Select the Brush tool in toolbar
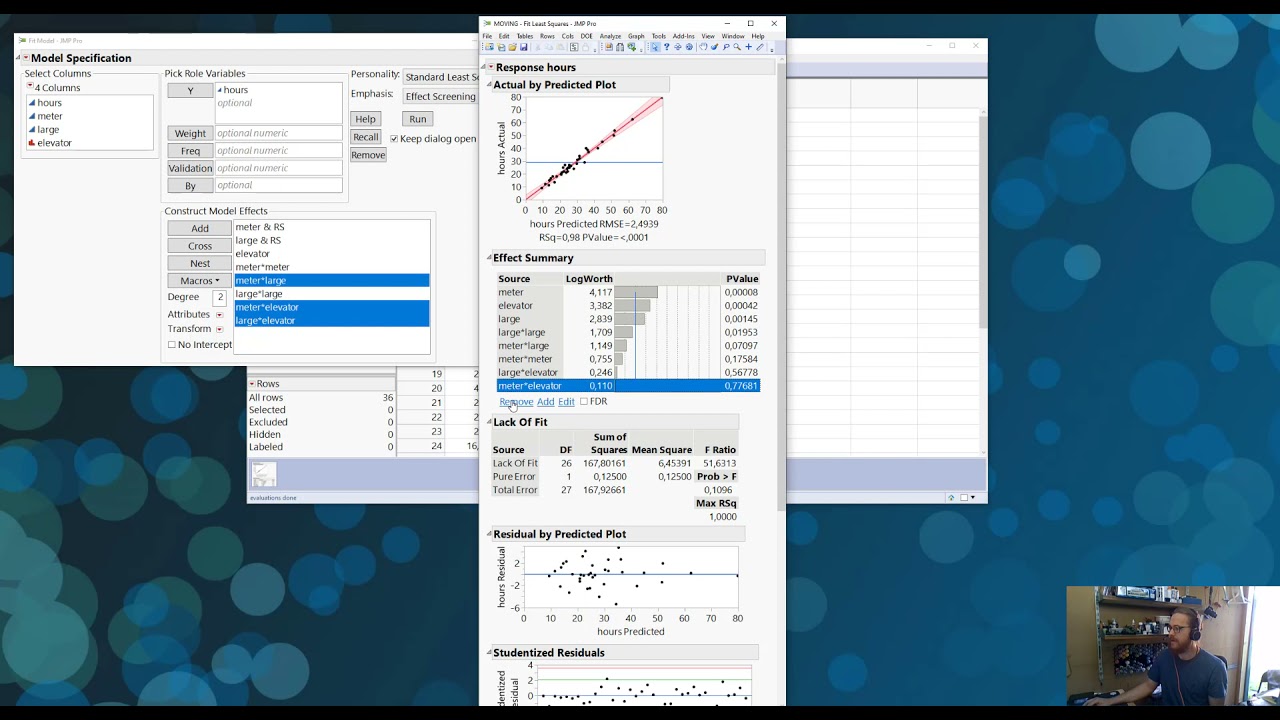This screenshot has height=720, width=1280. 714,47
